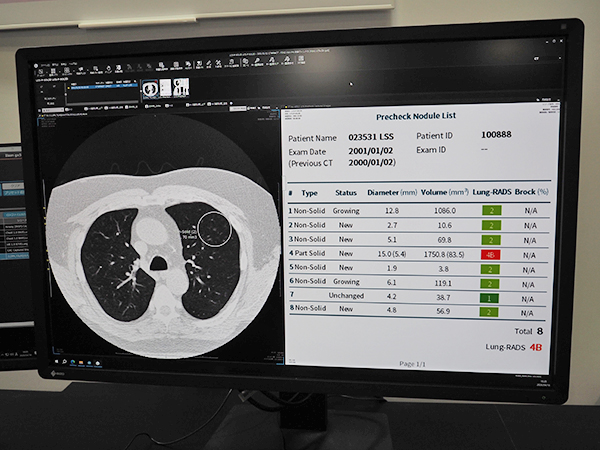Click exam date value 2001/01/02
The image size is (600, 450).
(x=371, y=151)
